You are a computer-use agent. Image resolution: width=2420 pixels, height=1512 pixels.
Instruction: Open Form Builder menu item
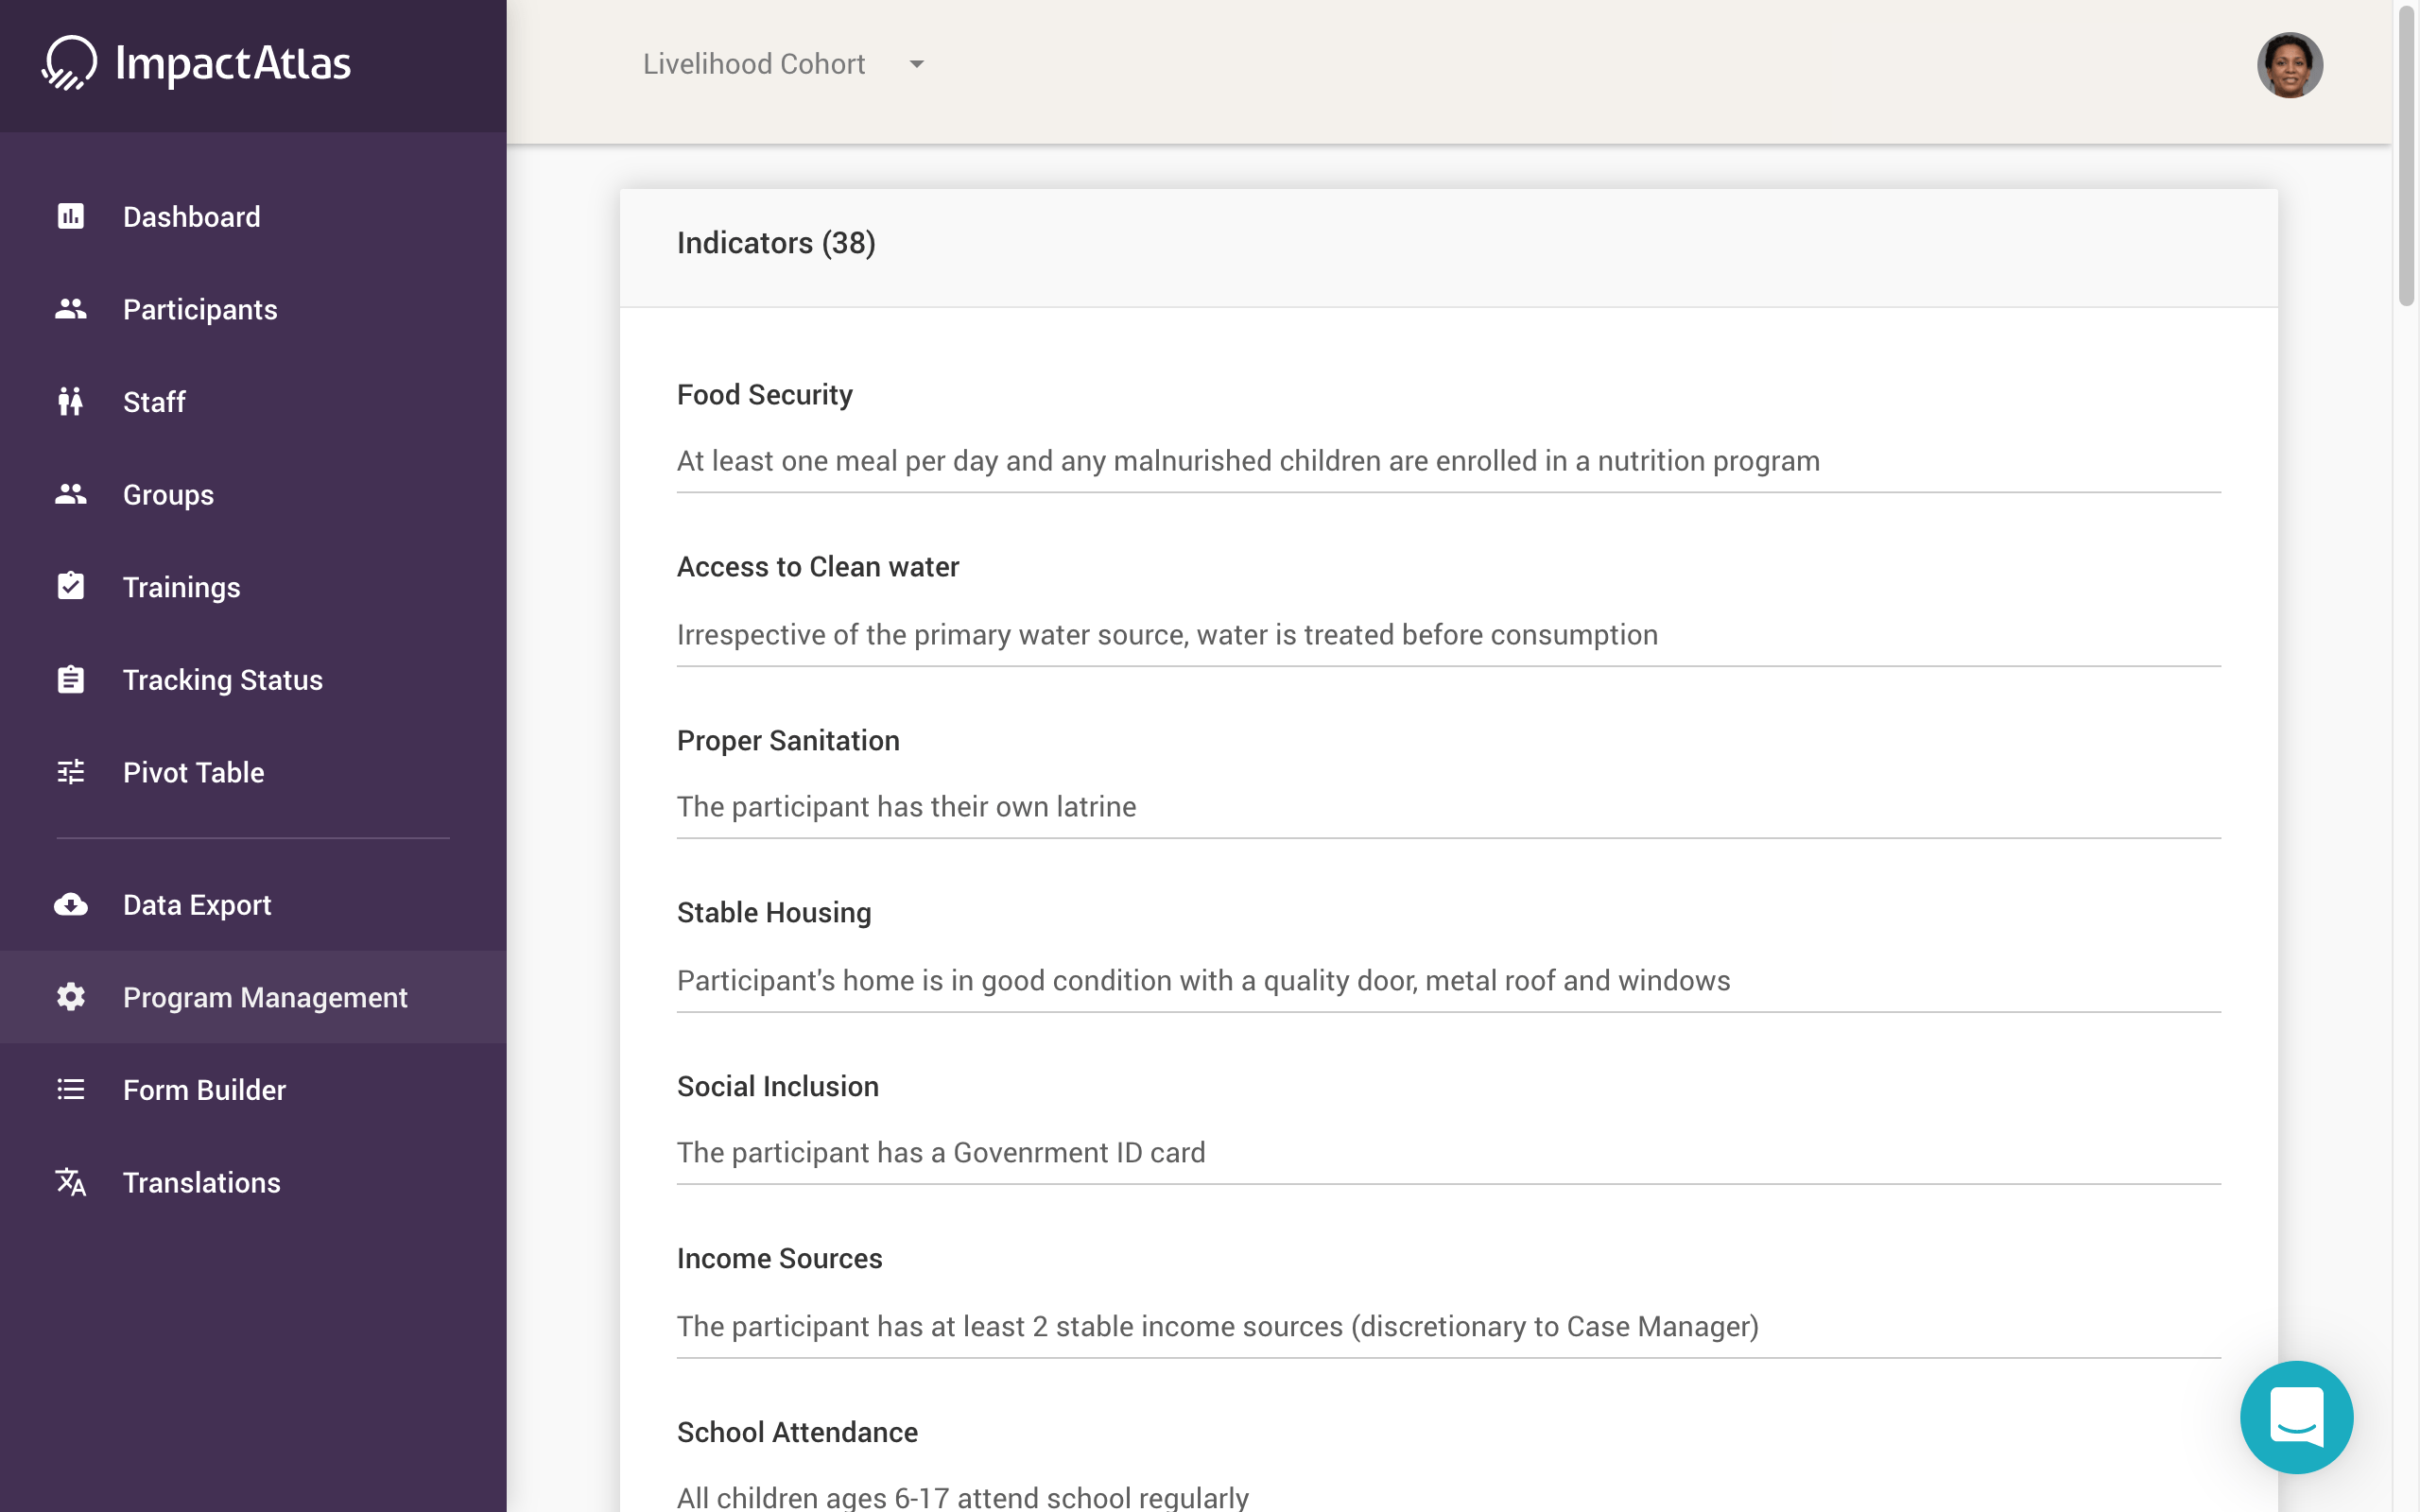[204, 1090]
